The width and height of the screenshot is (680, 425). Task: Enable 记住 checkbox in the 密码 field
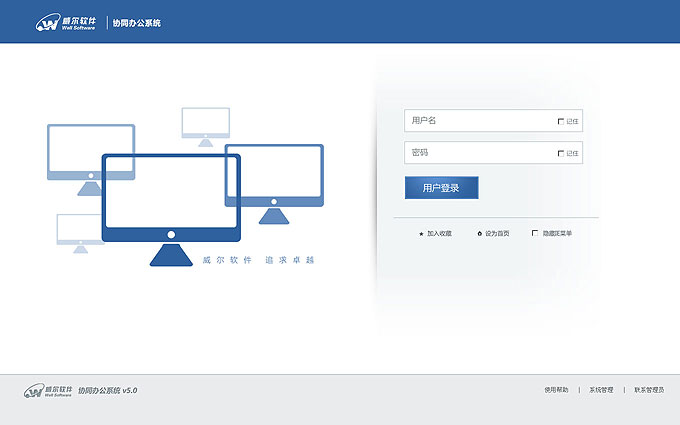click(561, 153)
